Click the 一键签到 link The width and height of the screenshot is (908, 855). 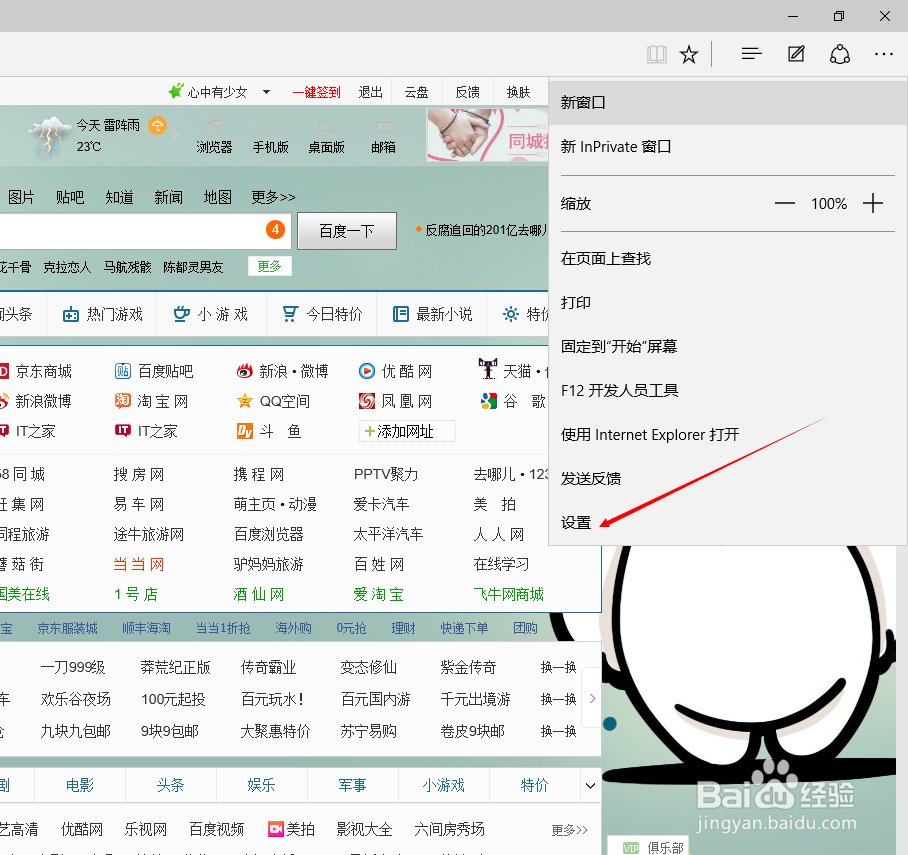(x=316, y=93)
